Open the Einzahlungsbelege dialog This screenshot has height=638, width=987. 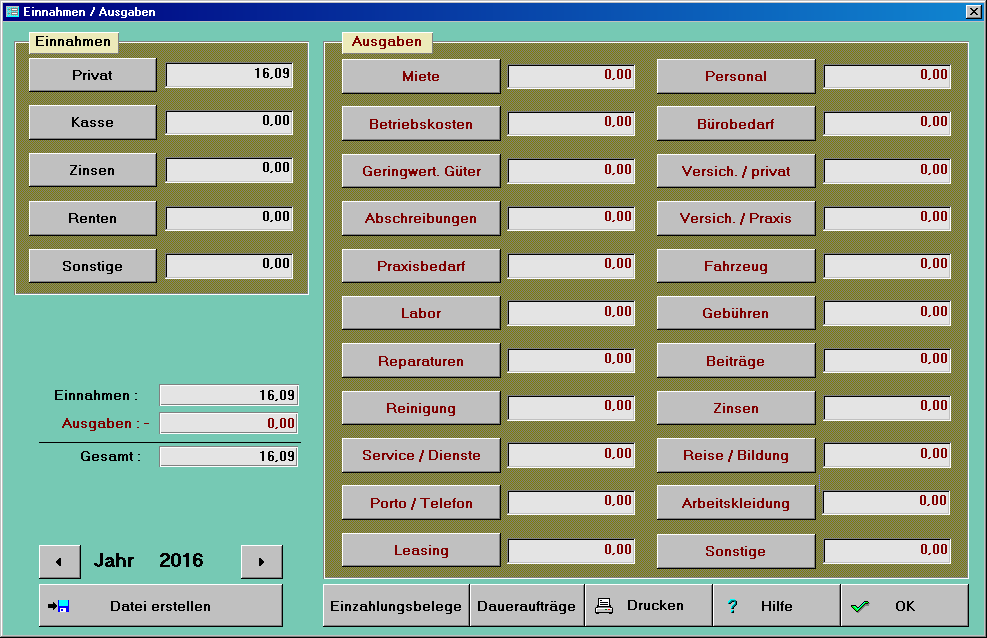coord(395,604)
